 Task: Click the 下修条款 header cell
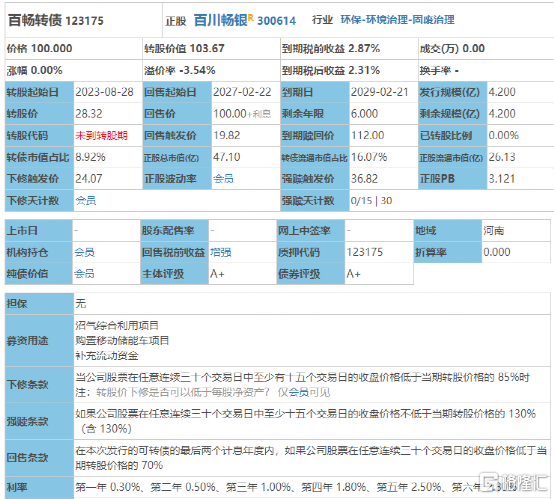[39, 384]
